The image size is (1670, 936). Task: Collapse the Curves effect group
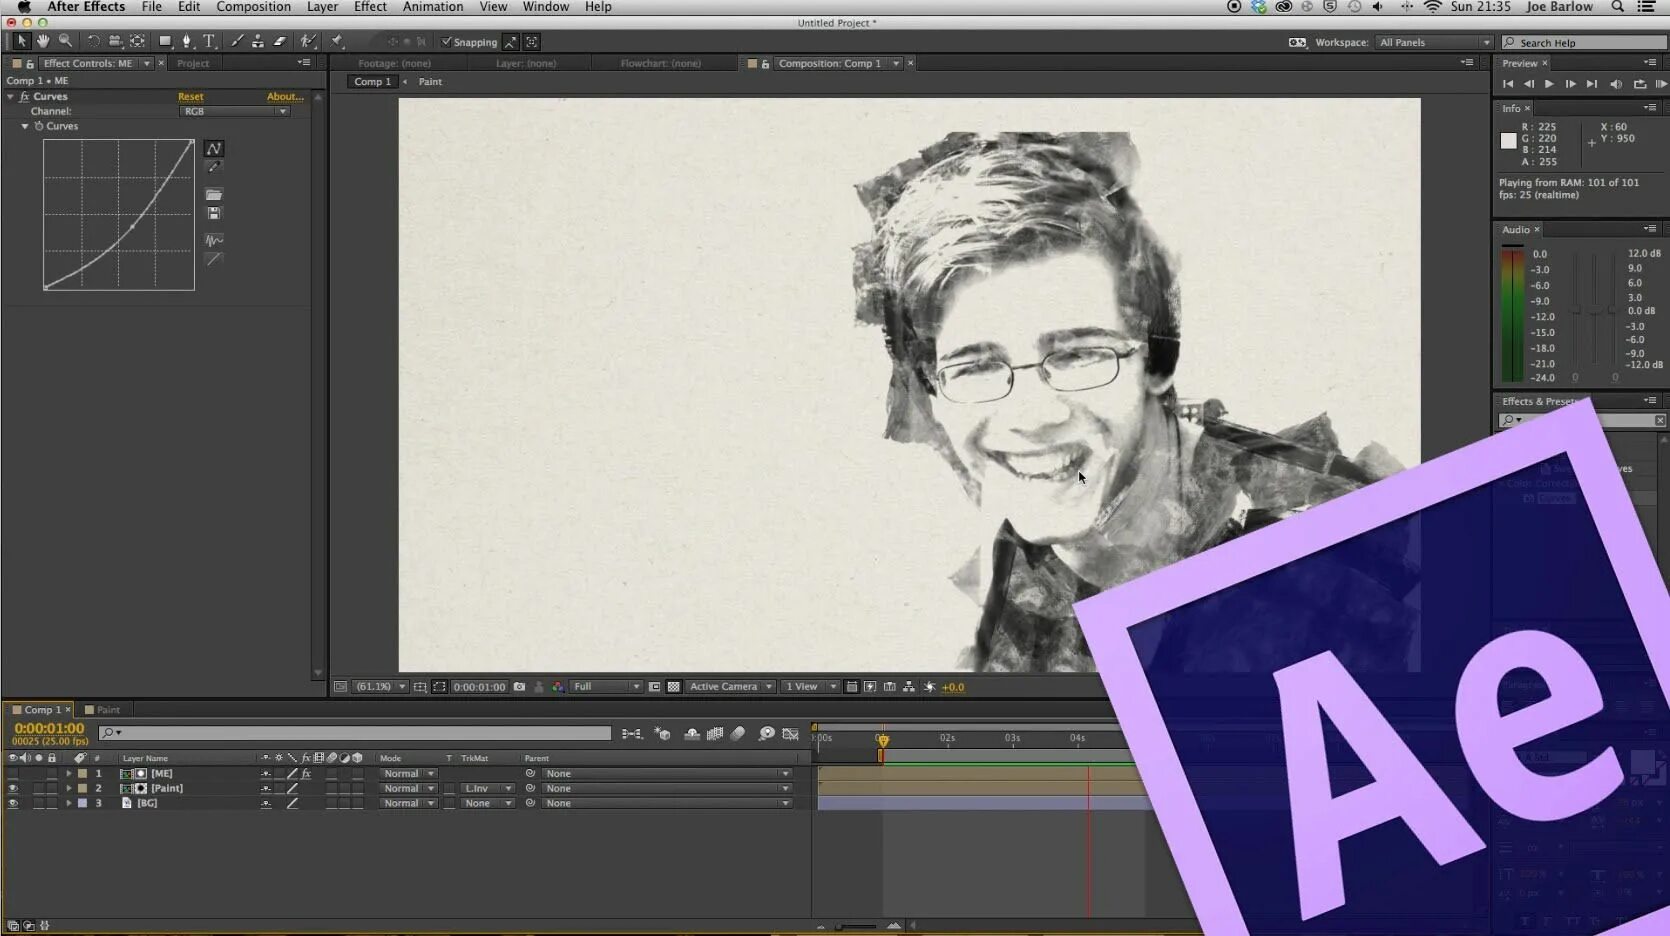[x=10, y=97]
